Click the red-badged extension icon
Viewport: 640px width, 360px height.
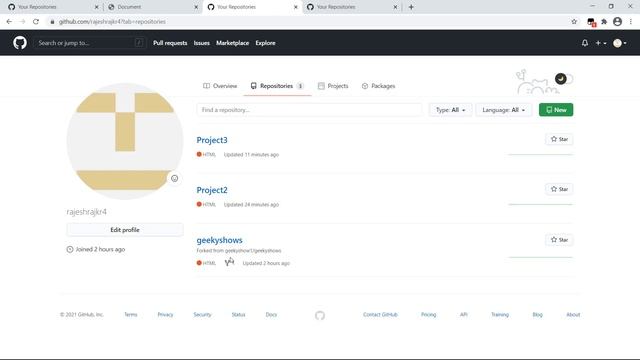pyautogui.click(x=591, y=22)
